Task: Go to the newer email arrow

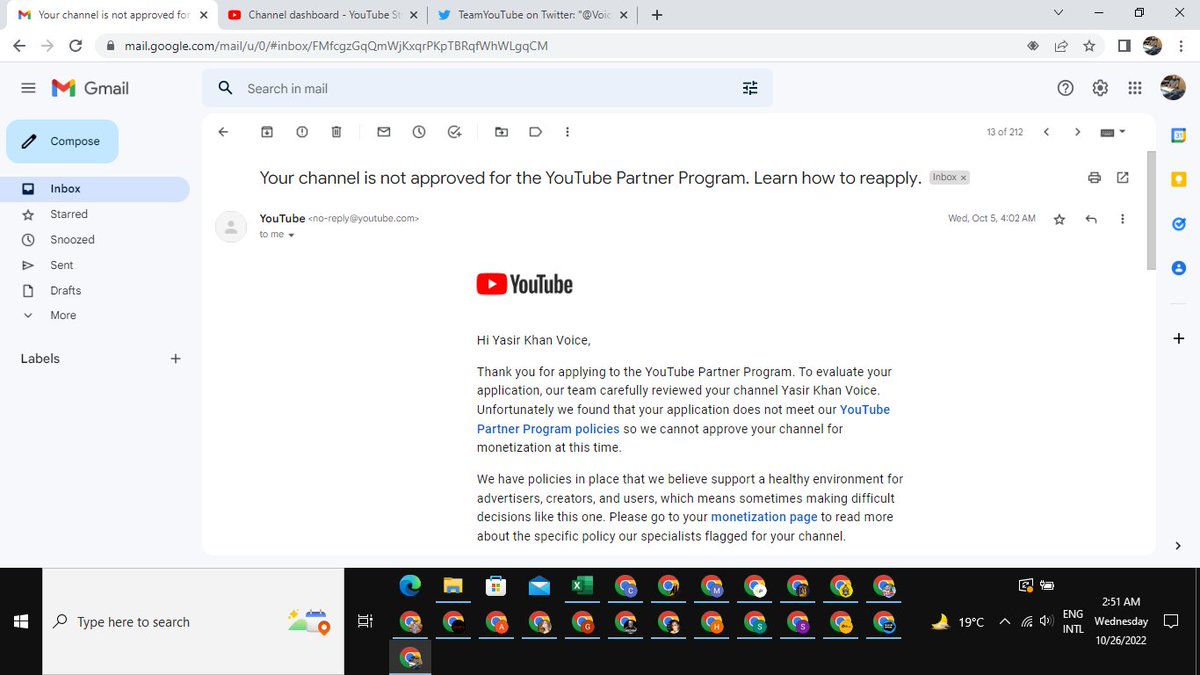Action: [x=1046, y=132]
